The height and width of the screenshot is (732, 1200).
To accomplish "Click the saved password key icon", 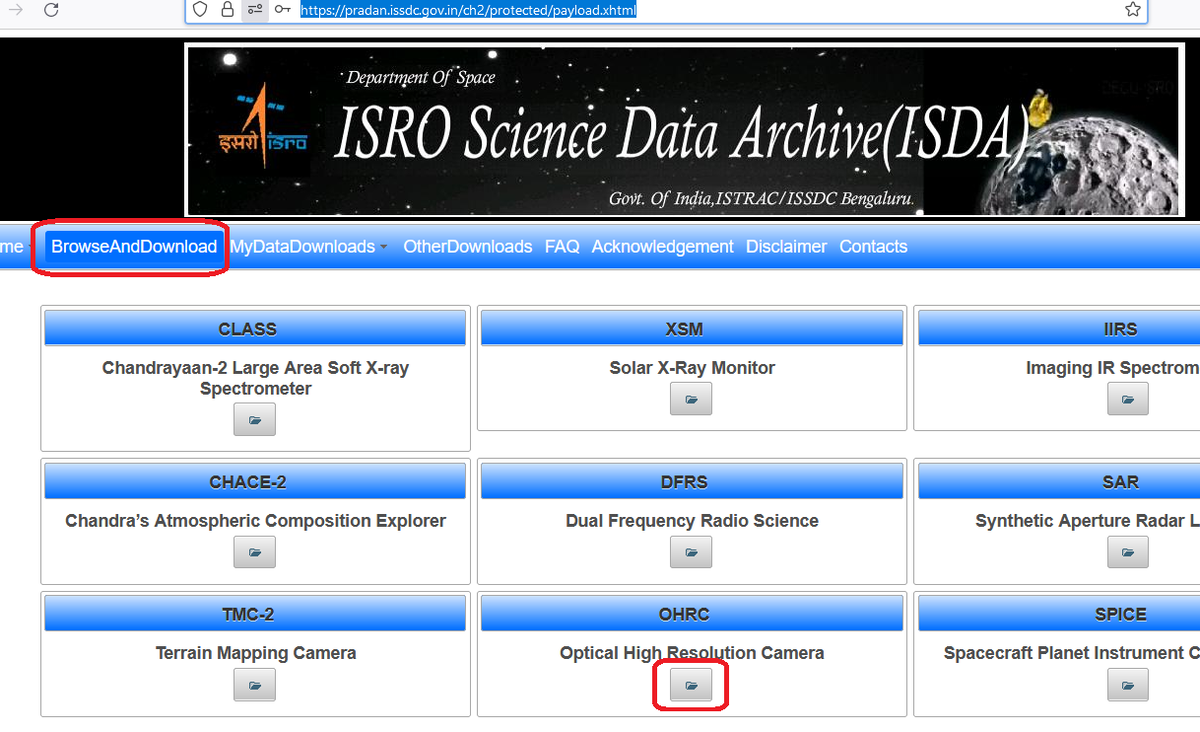I will coord(284,10).
